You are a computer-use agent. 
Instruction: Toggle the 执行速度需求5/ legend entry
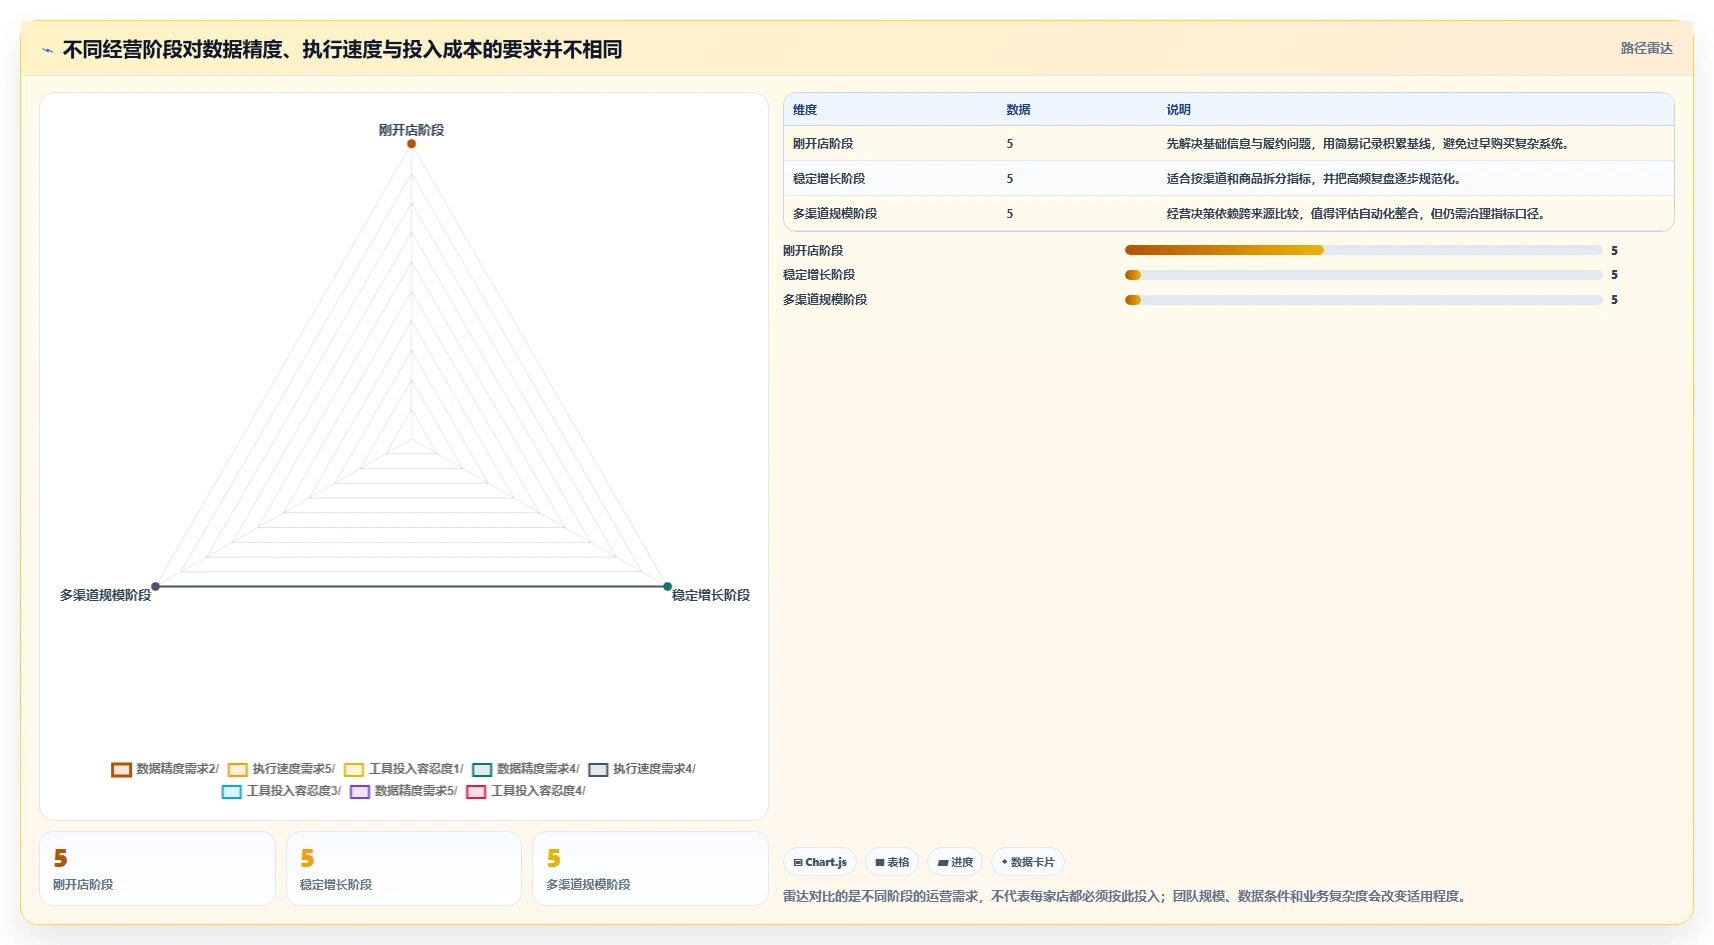click(281, 769)
